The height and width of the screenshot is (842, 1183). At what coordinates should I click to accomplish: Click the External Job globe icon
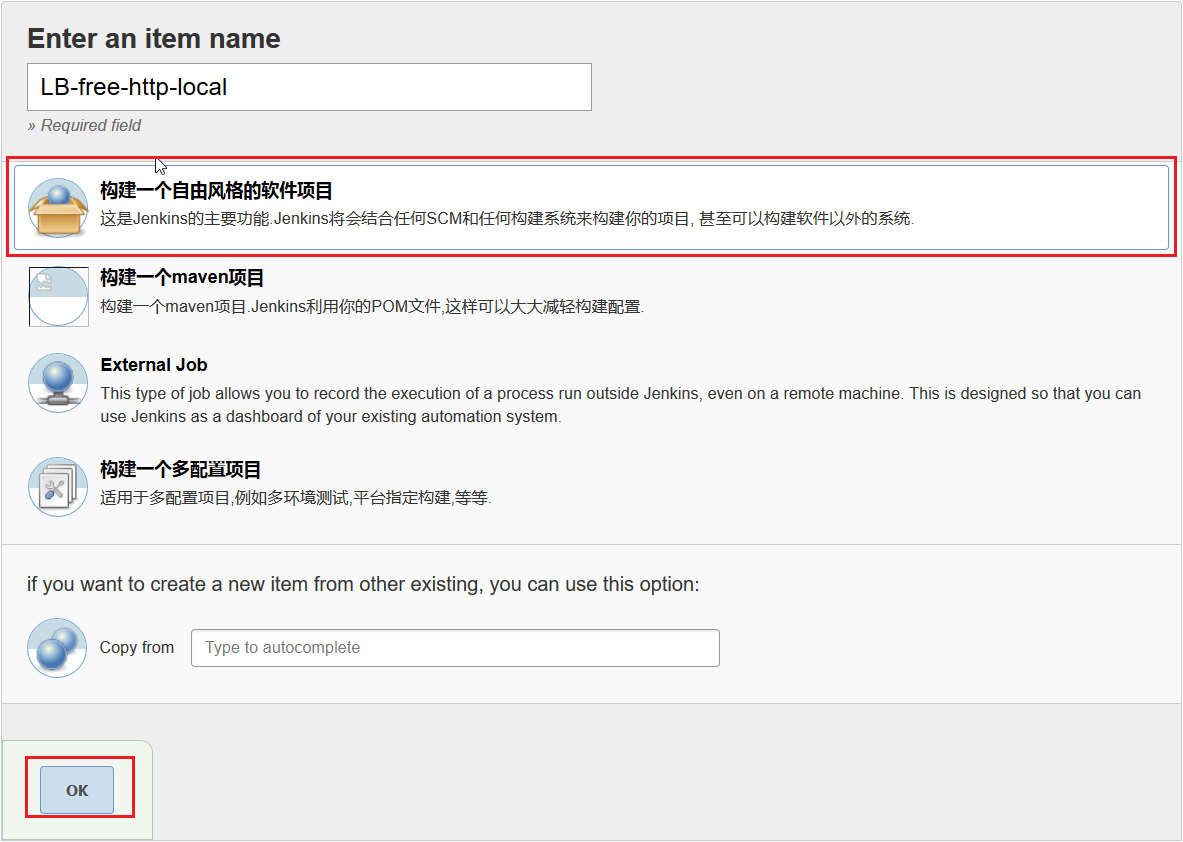[x=58, y=383]
